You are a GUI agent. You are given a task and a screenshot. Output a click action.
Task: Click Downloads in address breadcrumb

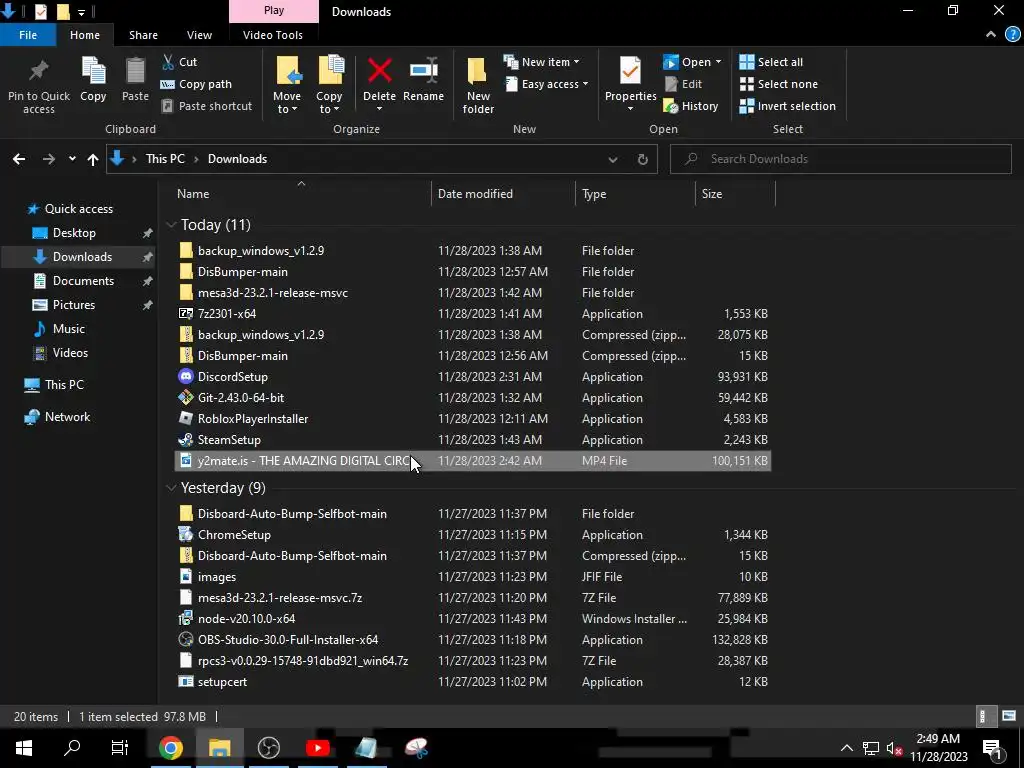[x=237, y=159]
